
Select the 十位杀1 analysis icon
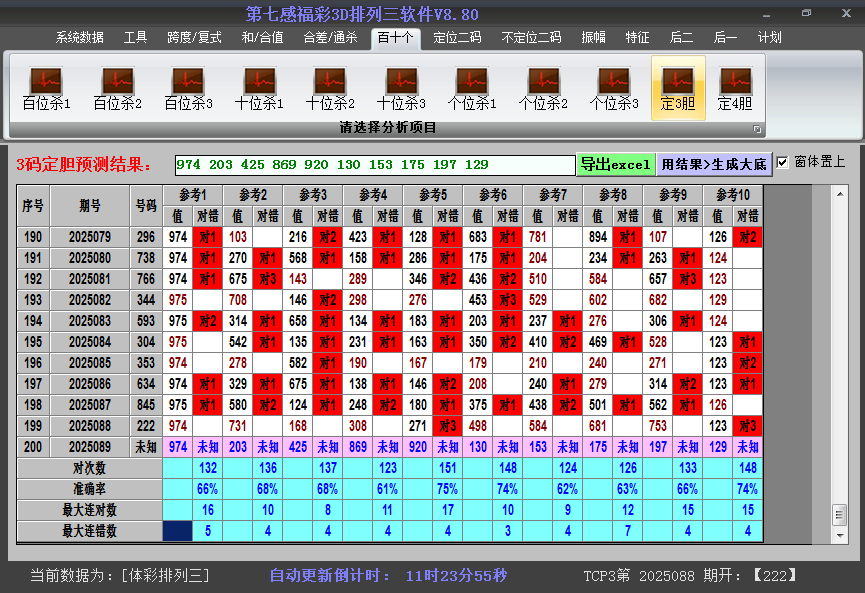coord(259,88)
